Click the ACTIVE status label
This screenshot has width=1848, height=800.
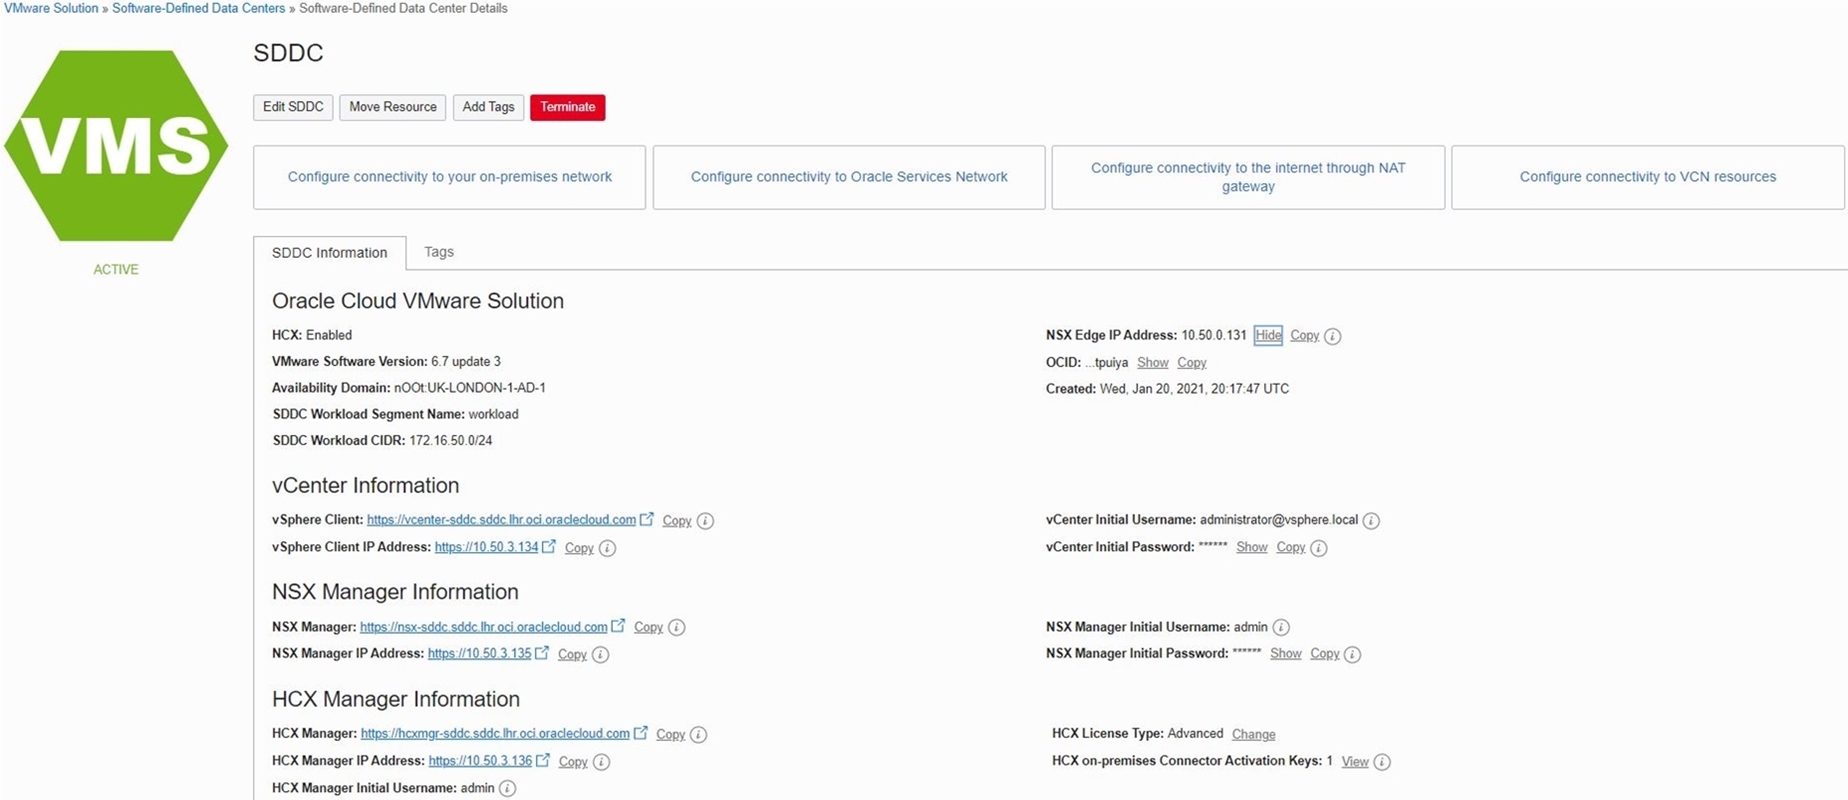click(x=116, y=269)
